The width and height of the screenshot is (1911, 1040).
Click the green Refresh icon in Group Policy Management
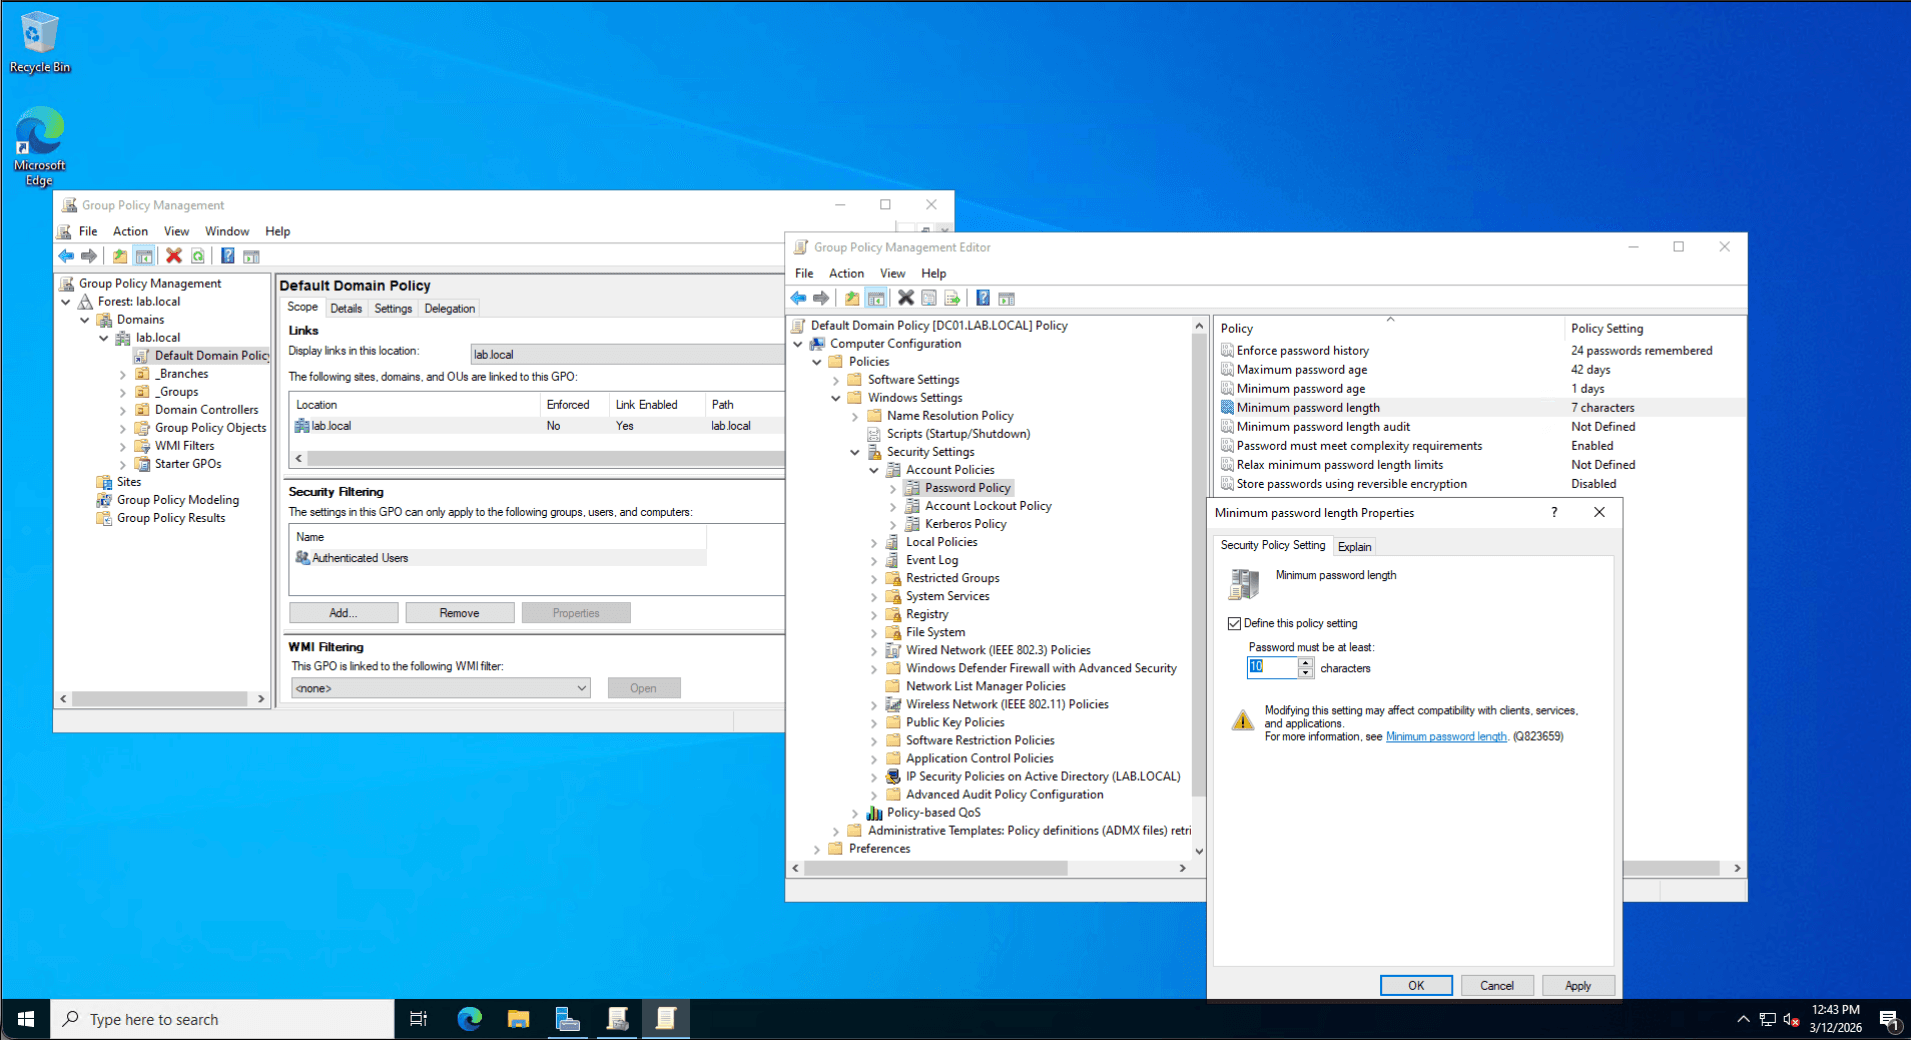tap(198, 256)
